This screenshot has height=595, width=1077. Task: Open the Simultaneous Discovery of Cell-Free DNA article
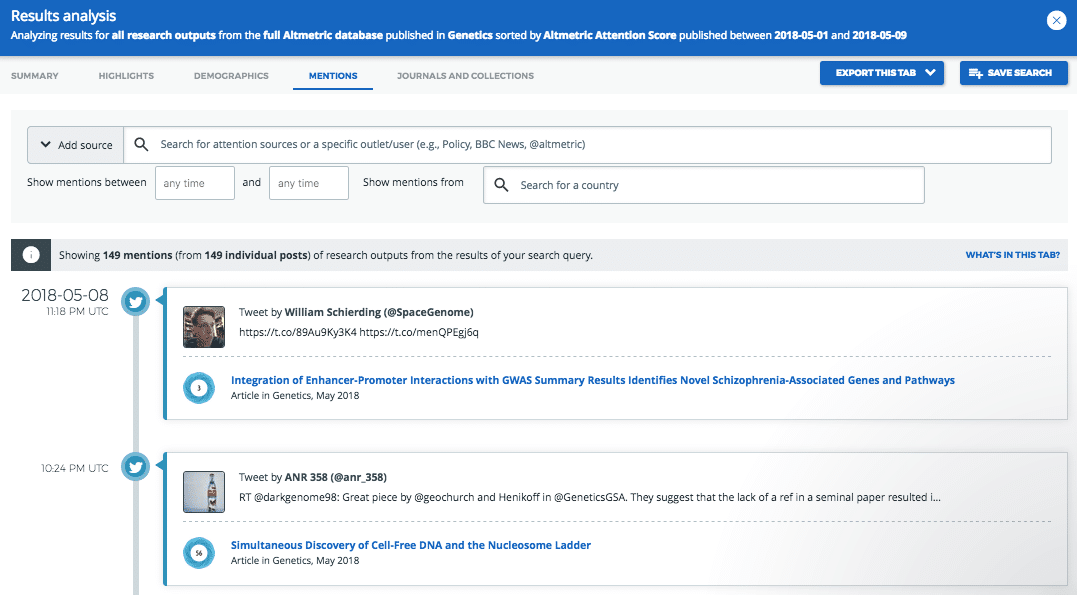(x=410, y=545)
